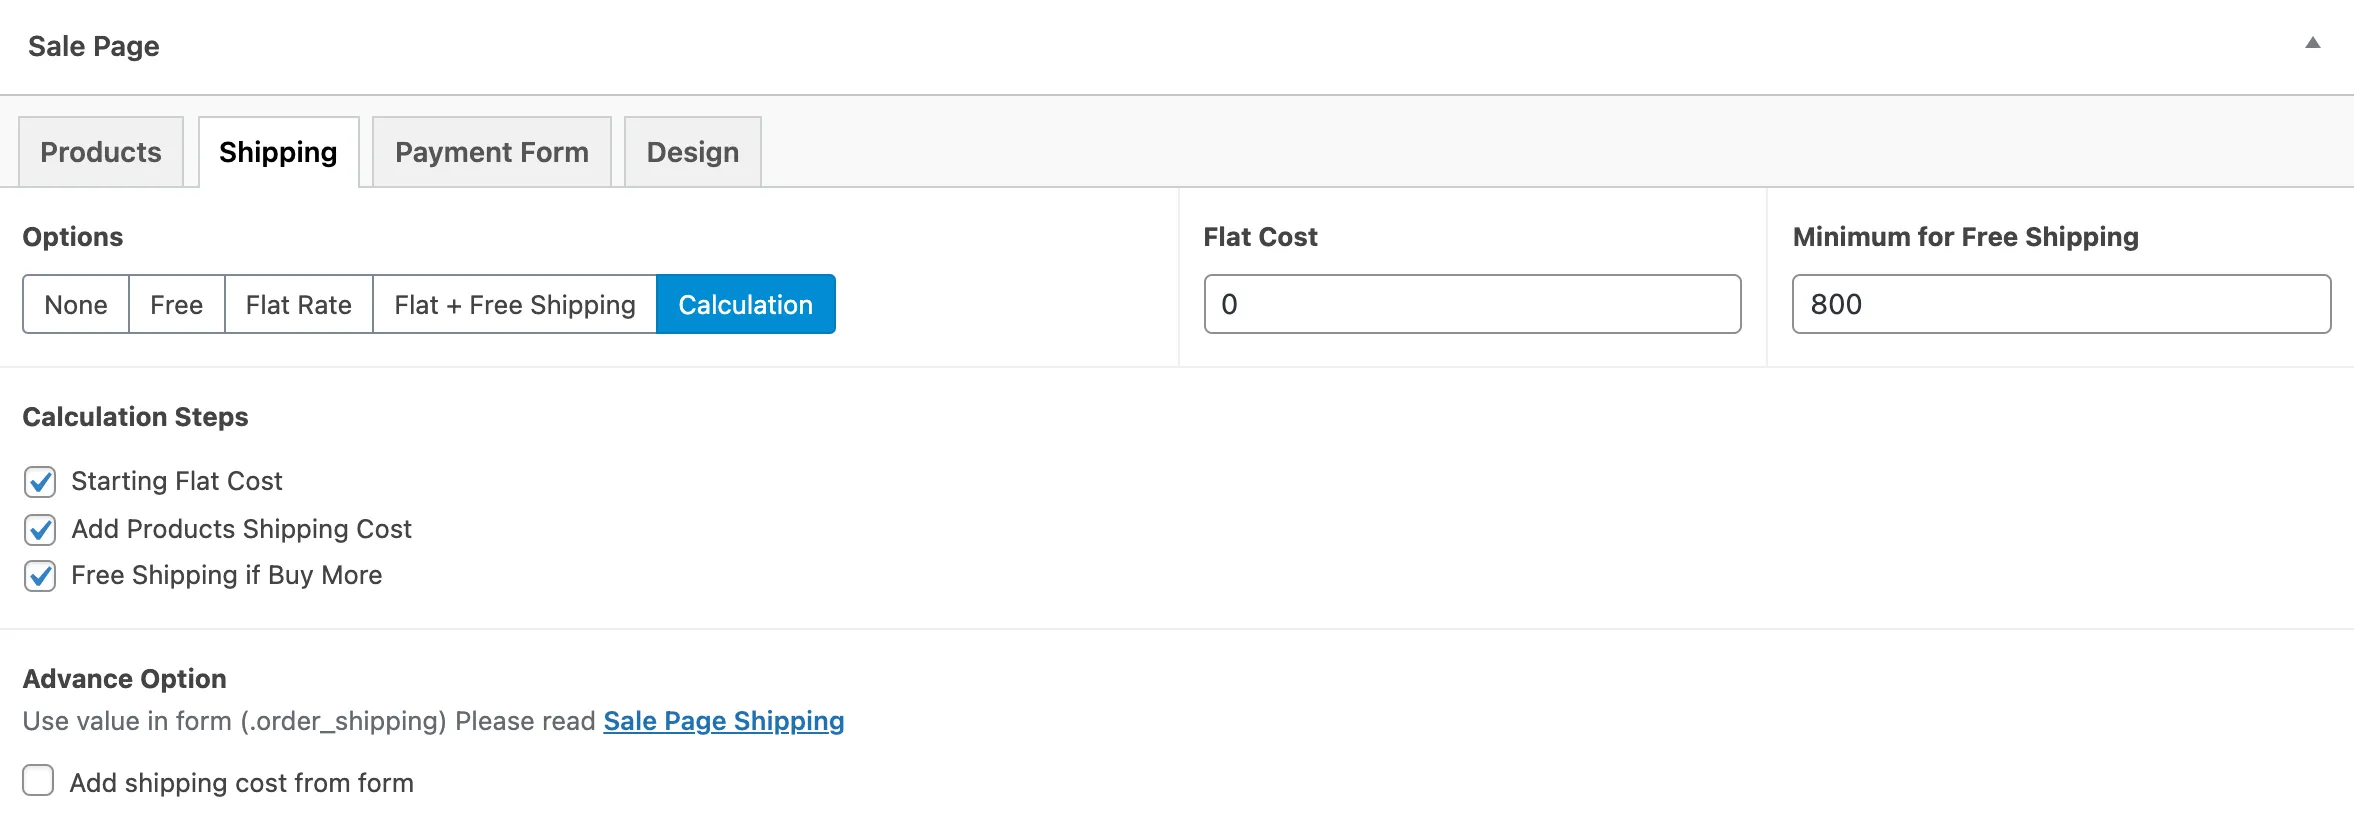Collapse the Sale Page panel arrow

(2312, 43)
